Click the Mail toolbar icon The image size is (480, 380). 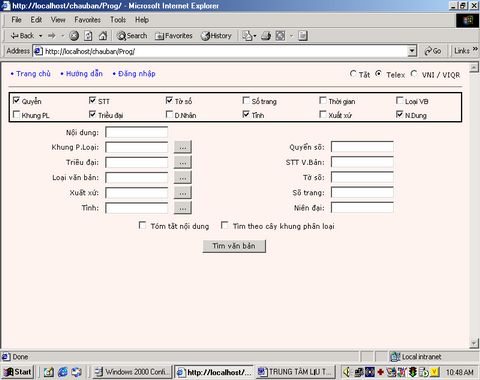point(247,36)
